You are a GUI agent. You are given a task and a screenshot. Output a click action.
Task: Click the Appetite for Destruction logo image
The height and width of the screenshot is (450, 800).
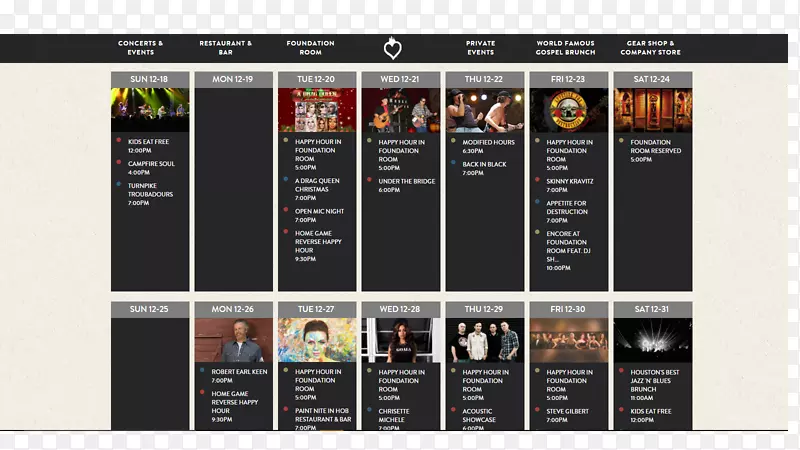pyautogui.click(x=568, y=110)
